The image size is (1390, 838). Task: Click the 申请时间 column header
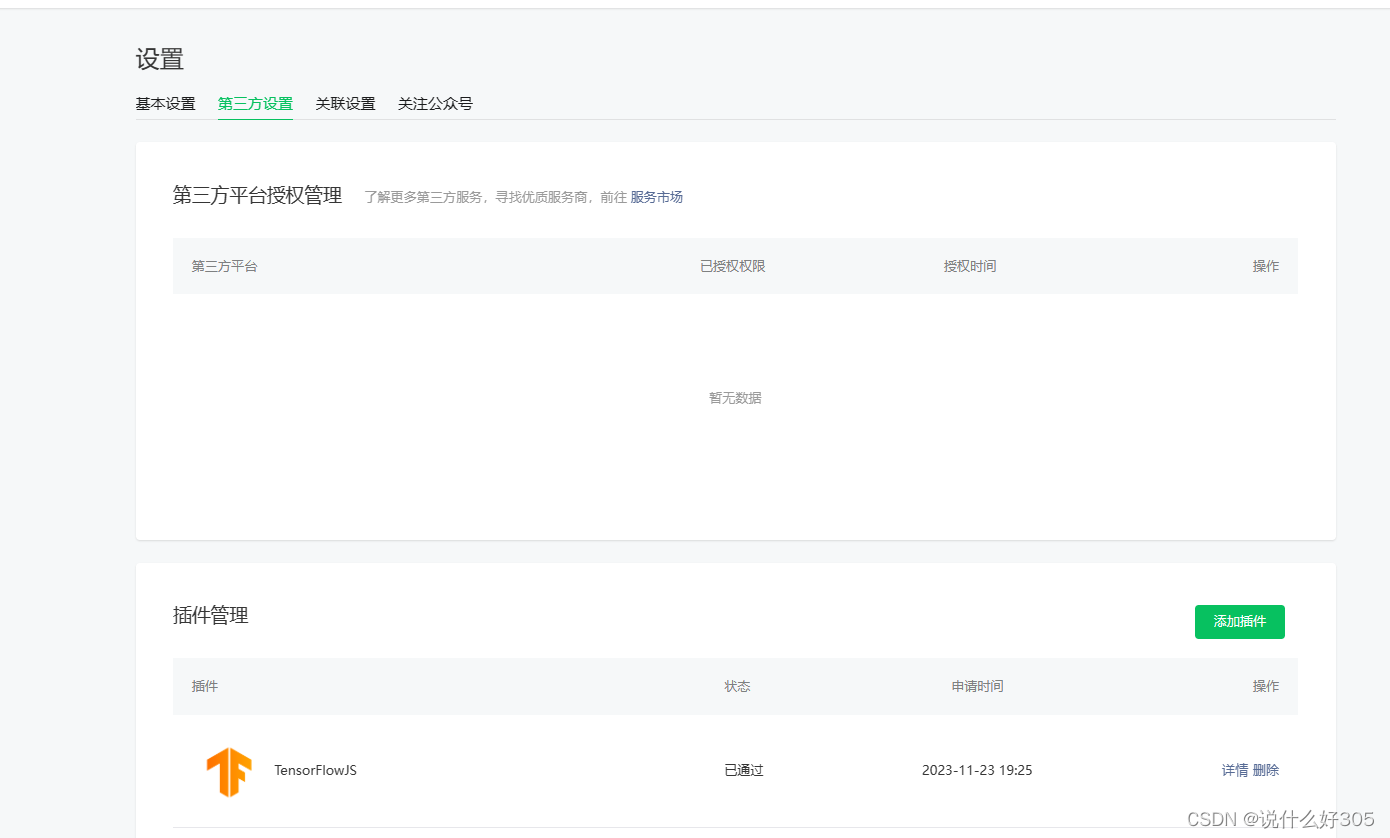977,686
